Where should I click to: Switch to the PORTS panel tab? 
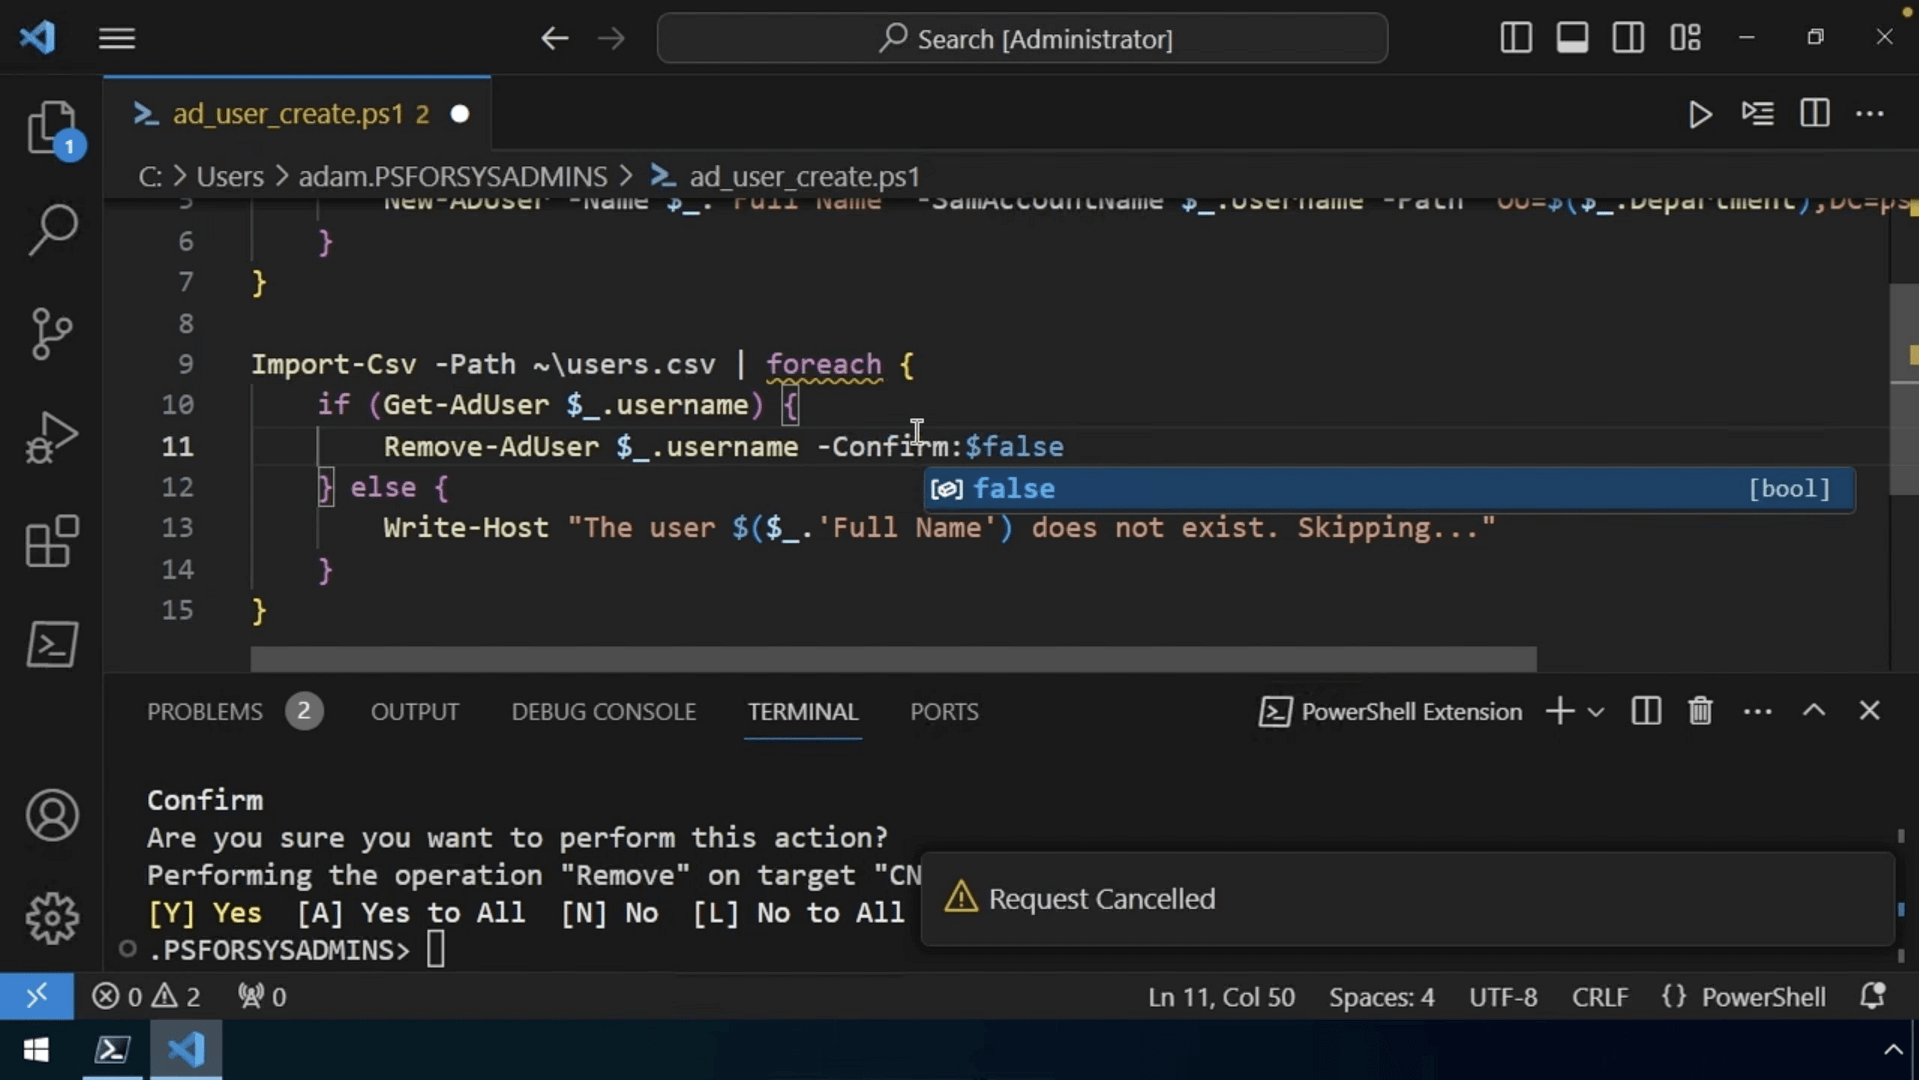[x=944, y=712]
